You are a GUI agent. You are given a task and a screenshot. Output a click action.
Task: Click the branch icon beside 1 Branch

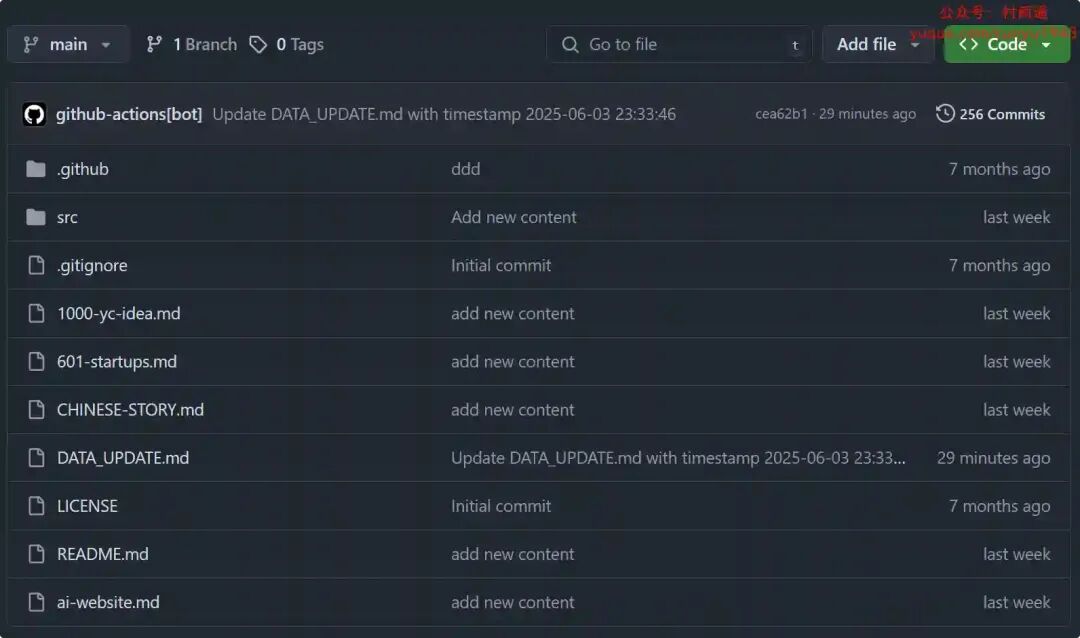click(x=154, y=44)
